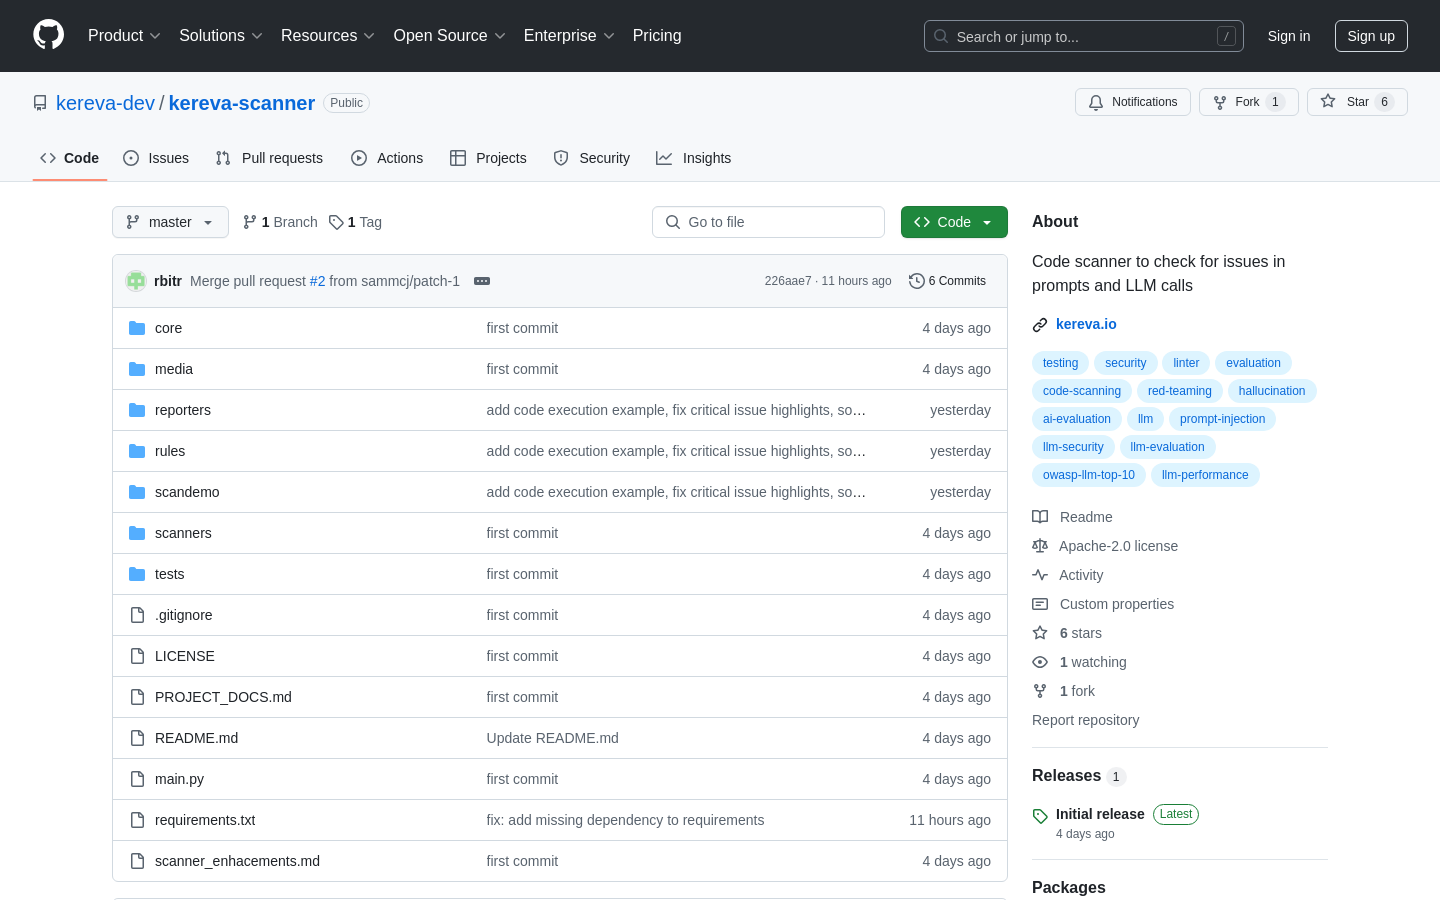Switch to the Projects tab
Viewport: 1440px width, 900px height.
pos(488,158)
